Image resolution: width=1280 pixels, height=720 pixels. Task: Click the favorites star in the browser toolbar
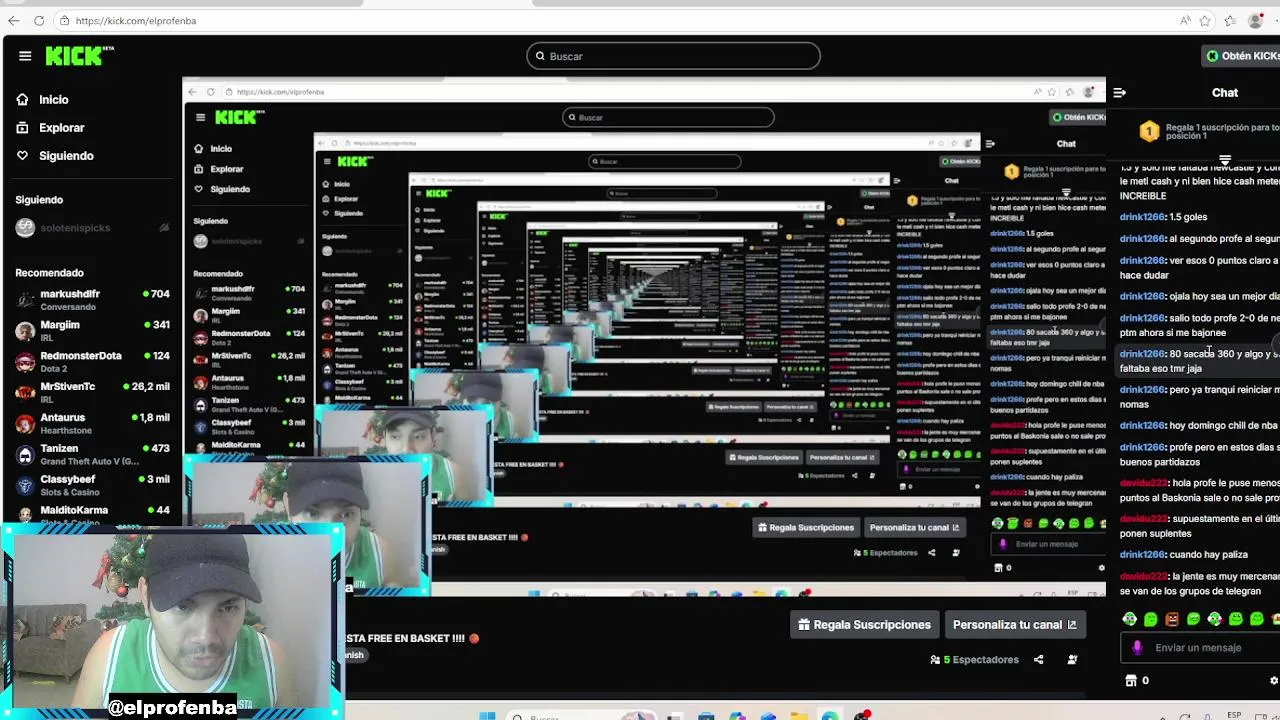pyautogui.click(x=1206, y=20)
